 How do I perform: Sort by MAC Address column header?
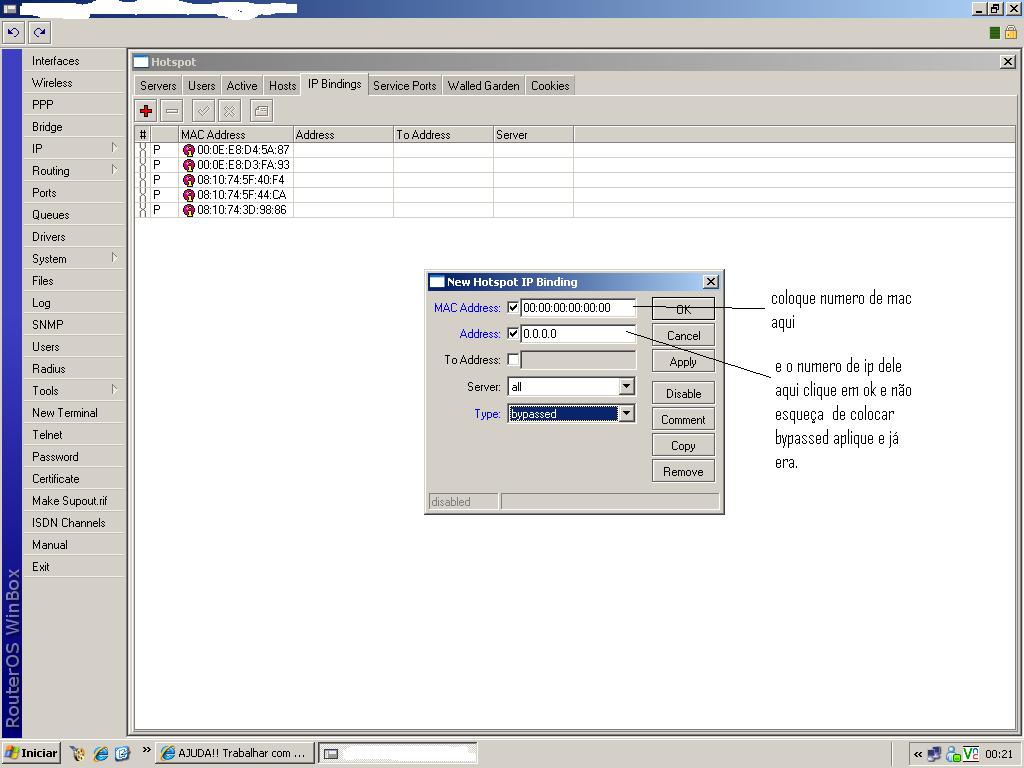(x=236, y=135)
